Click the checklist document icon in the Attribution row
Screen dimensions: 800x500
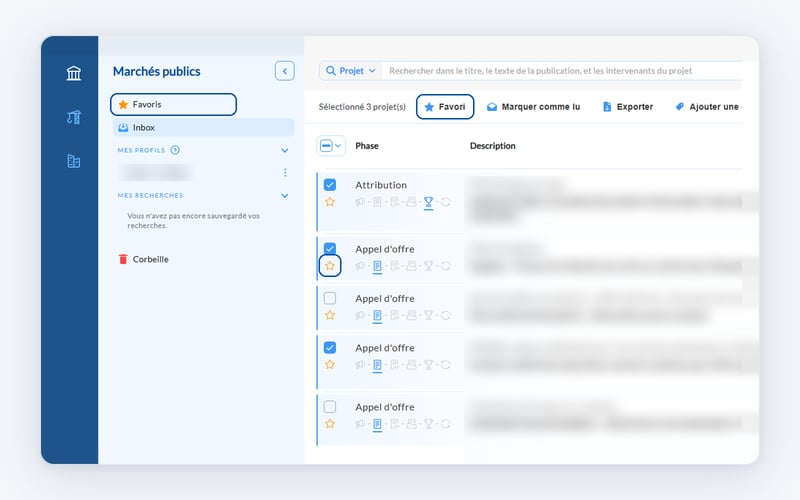coord(394,202)
